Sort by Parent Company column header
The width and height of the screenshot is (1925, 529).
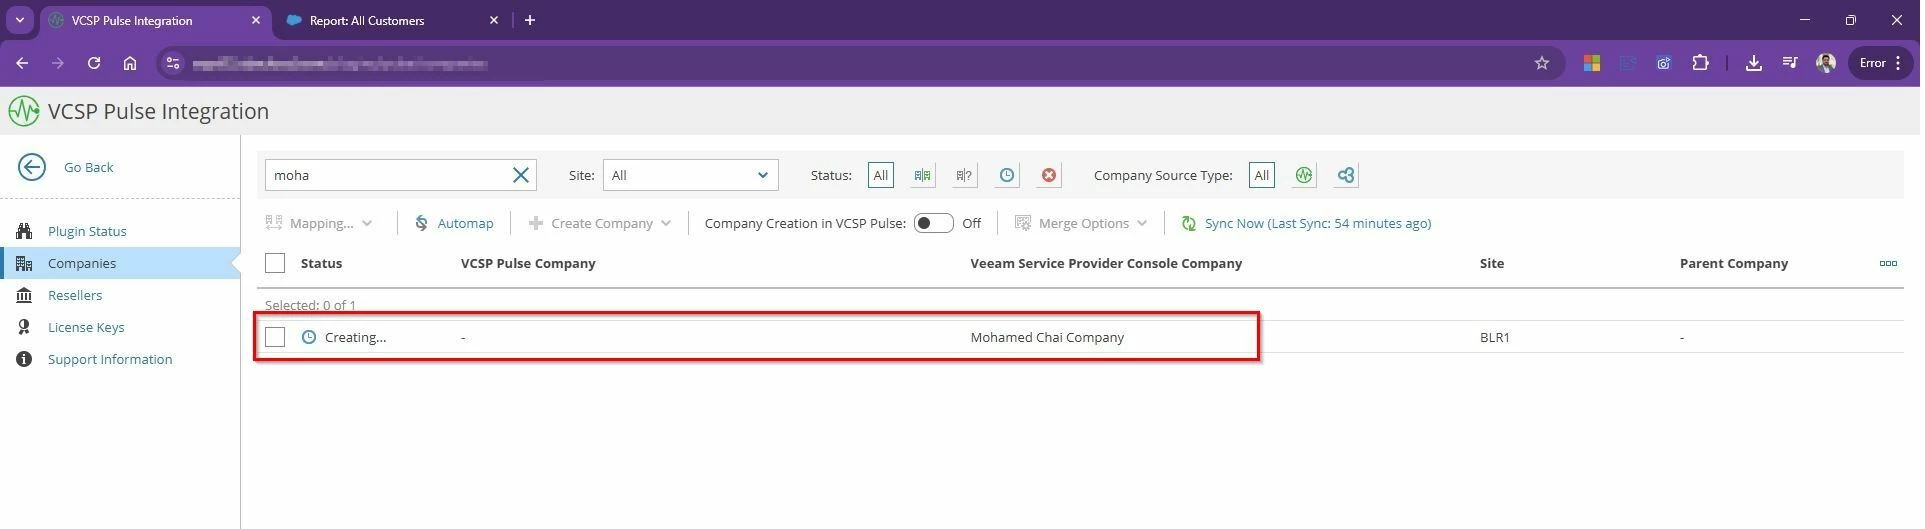coord(1733,263)
